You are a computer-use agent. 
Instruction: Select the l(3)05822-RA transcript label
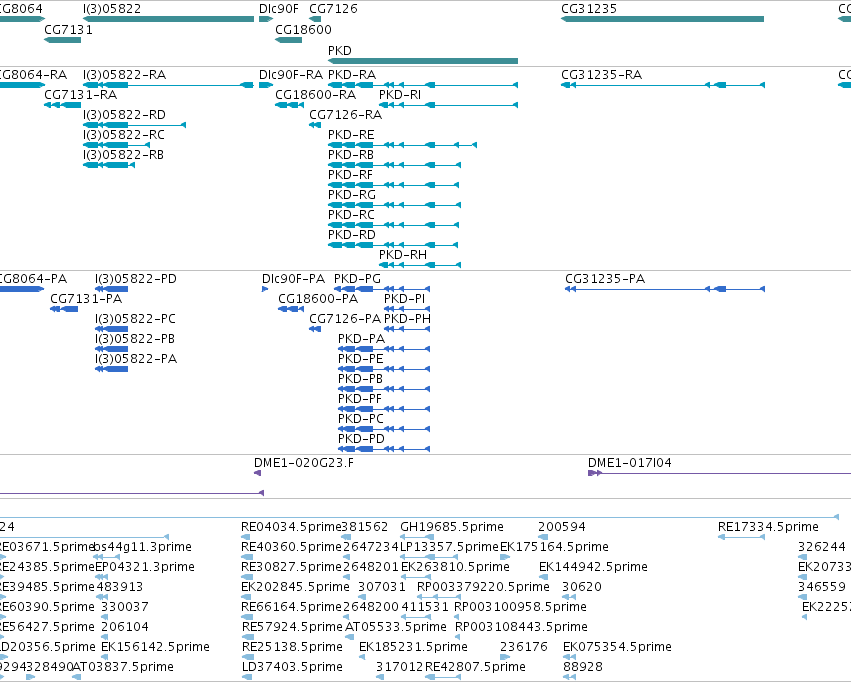125,74
